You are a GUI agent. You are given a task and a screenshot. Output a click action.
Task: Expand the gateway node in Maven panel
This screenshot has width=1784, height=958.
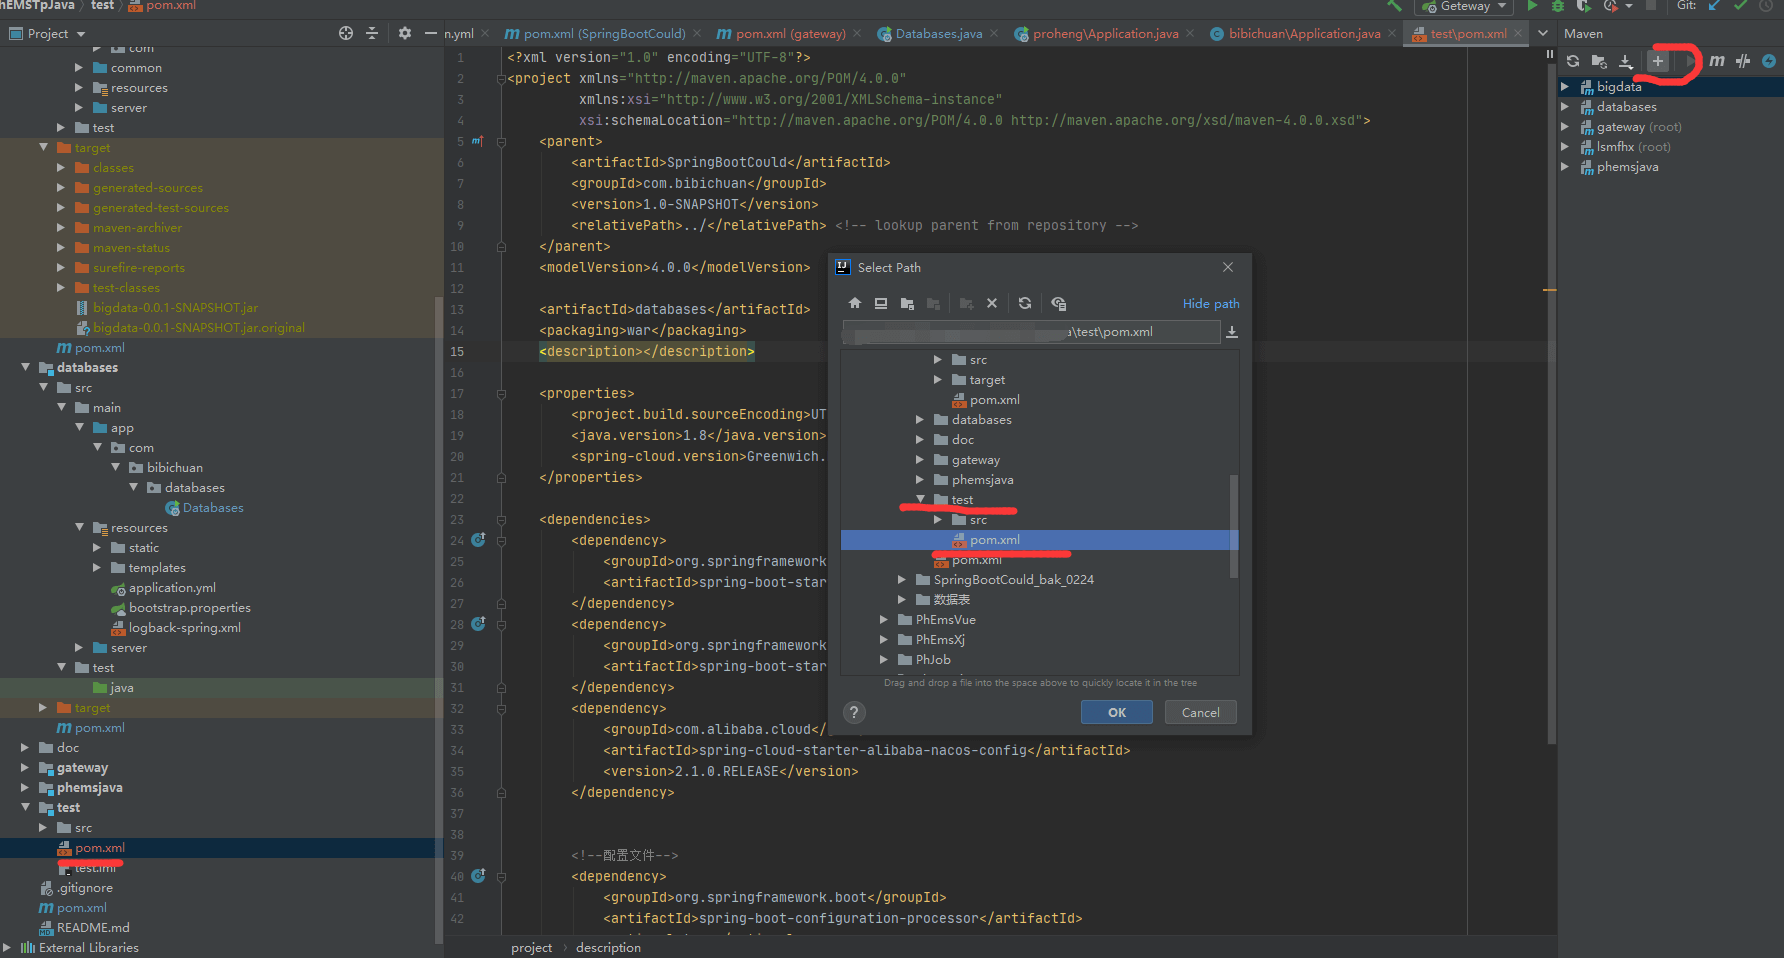coord(1565,127)
